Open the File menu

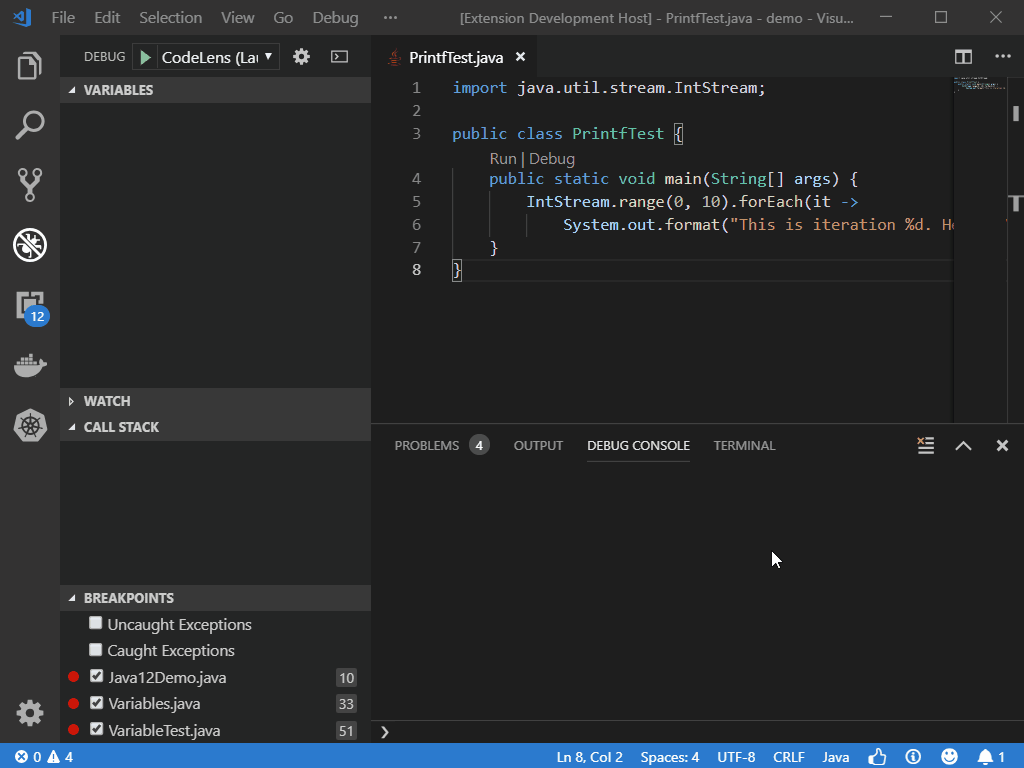tap(63, 18)
